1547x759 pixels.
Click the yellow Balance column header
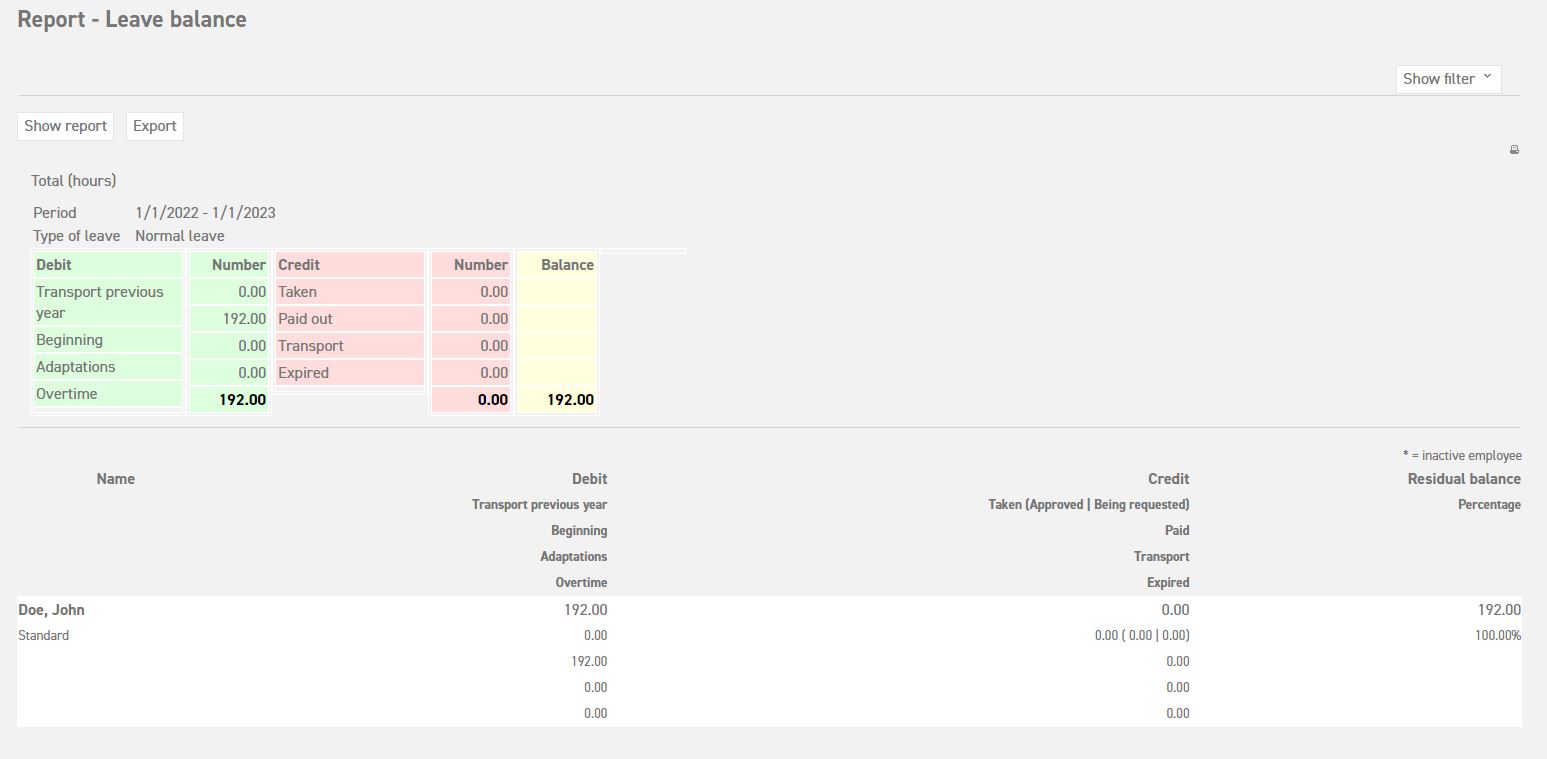point(567,265)
